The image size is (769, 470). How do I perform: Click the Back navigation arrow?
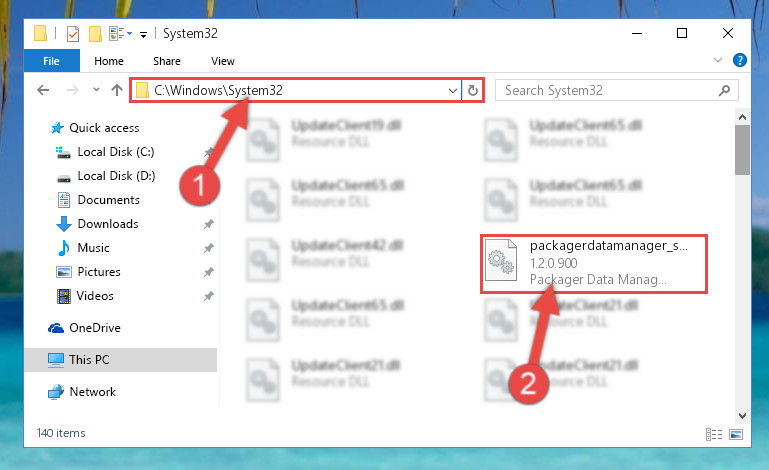(x=43, y=90)
